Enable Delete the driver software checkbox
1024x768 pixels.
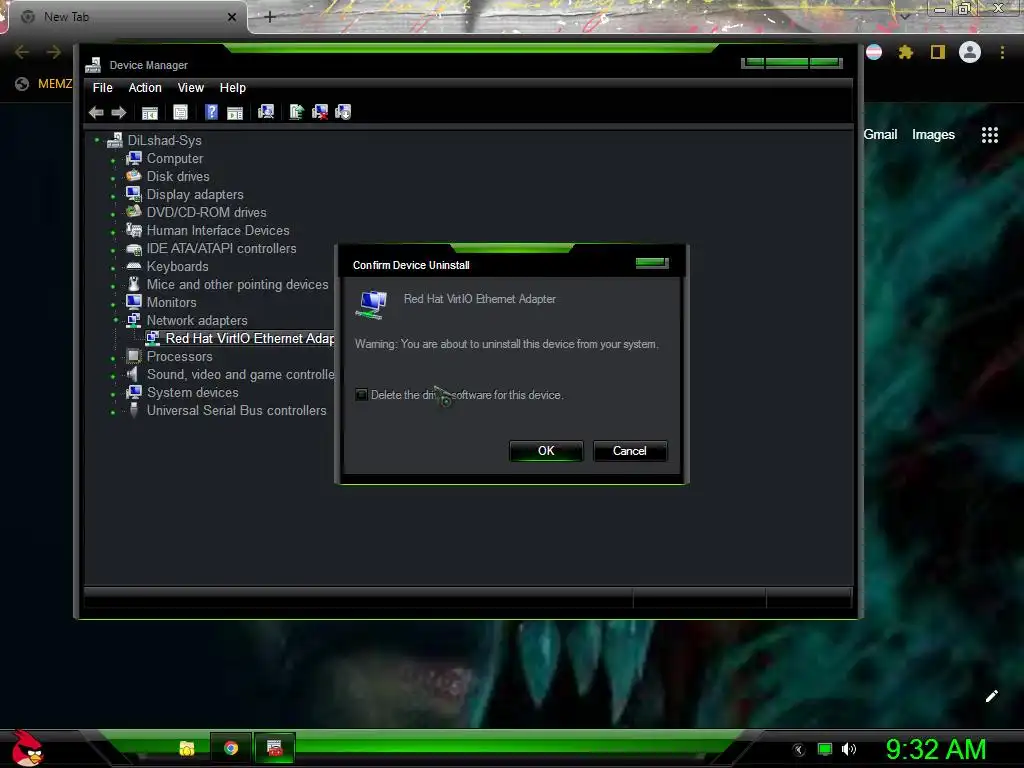tap(361, 394)
